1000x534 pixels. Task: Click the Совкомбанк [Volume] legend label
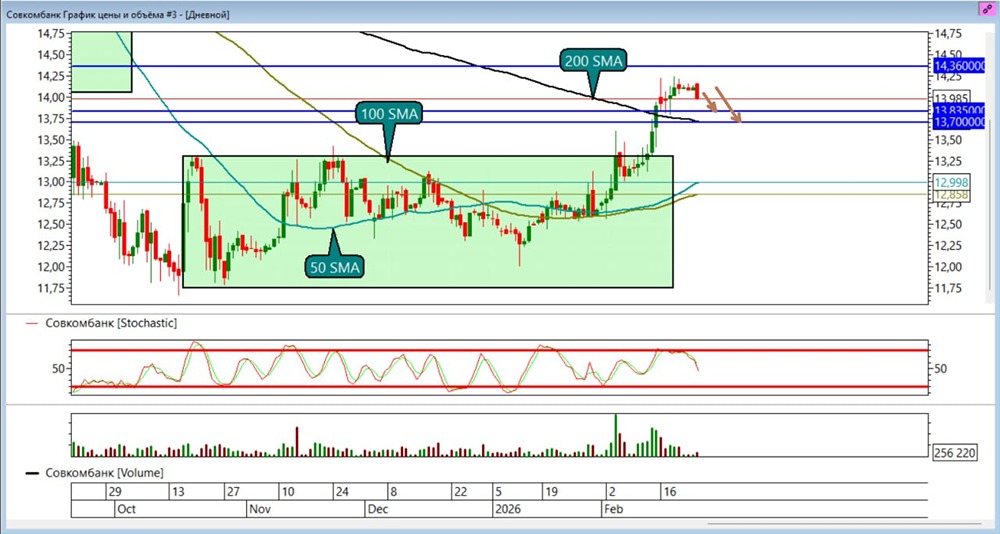[104, 473]
